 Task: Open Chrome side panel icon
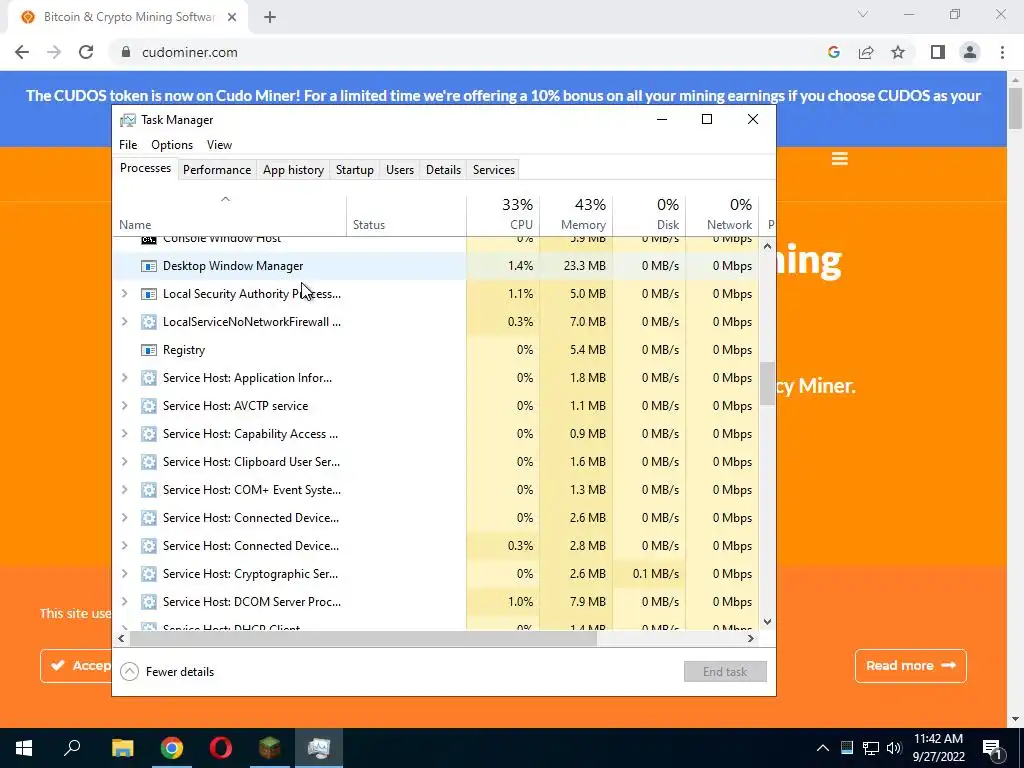[x=938, y=52]
